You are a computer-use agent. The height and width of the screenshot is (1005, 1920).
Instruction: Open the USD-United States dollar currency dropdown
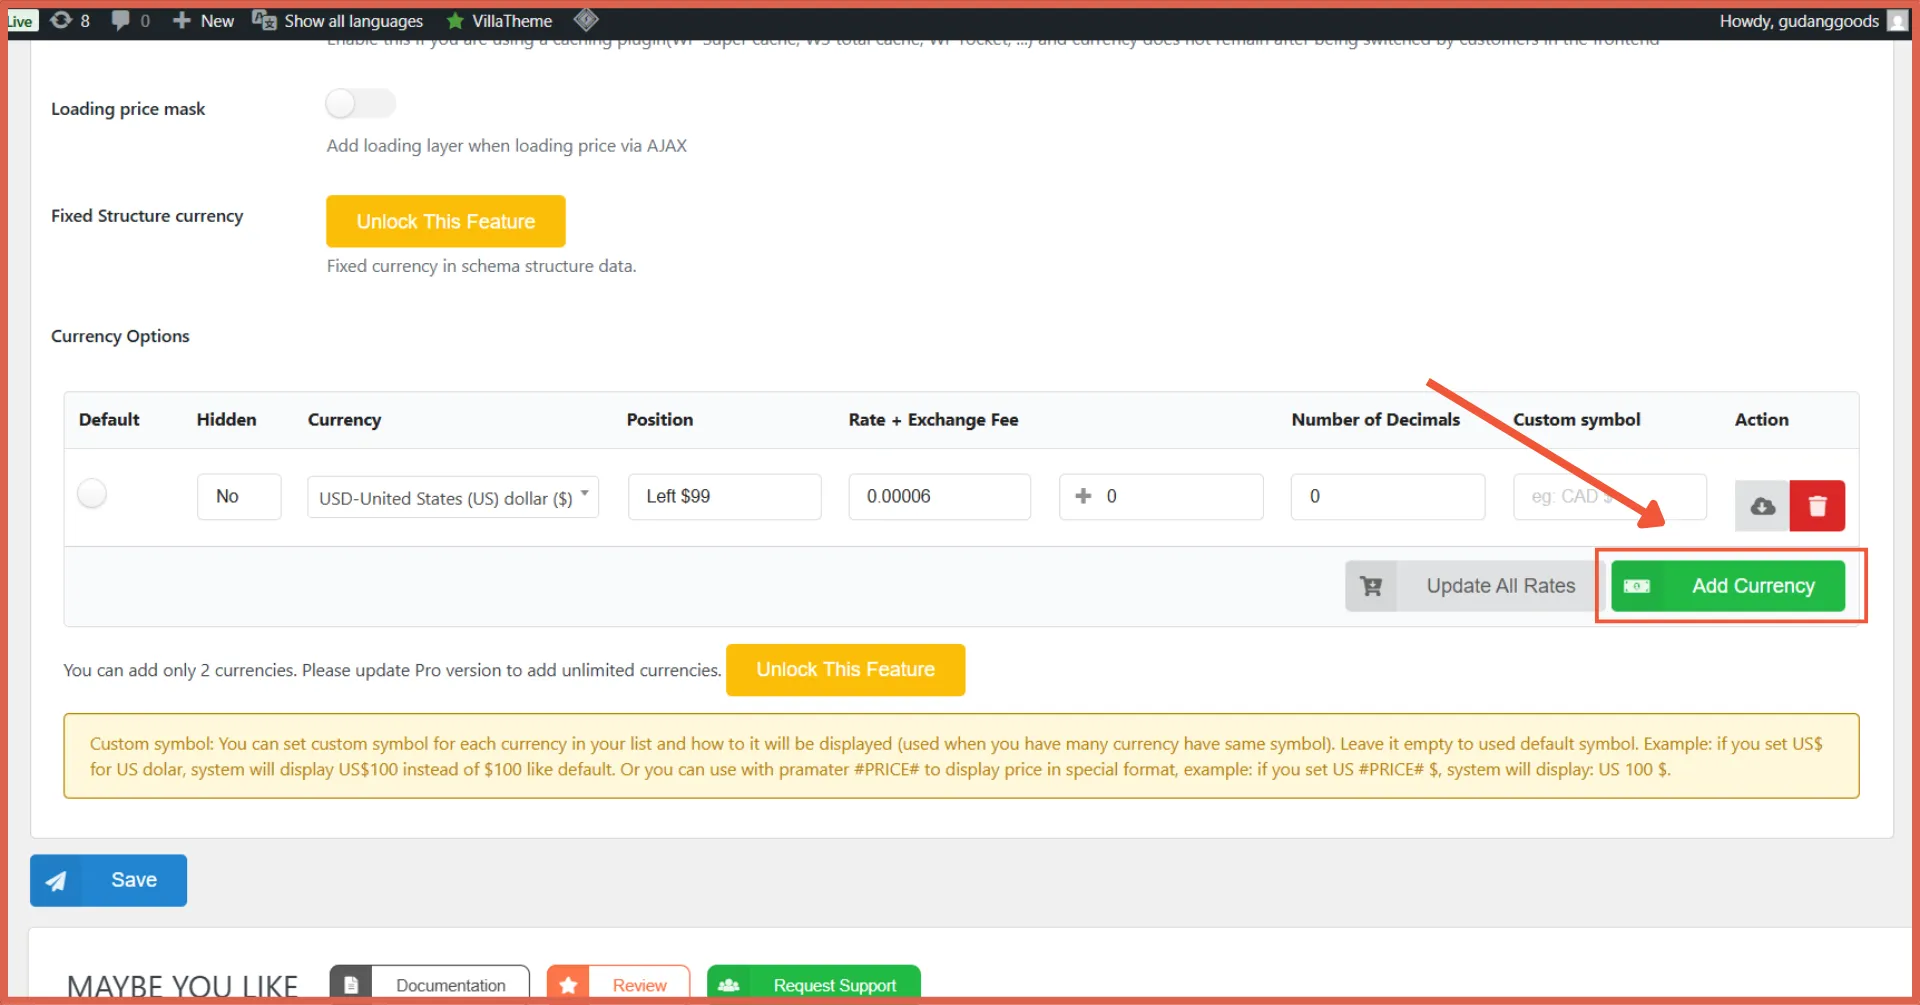[452, 497]
